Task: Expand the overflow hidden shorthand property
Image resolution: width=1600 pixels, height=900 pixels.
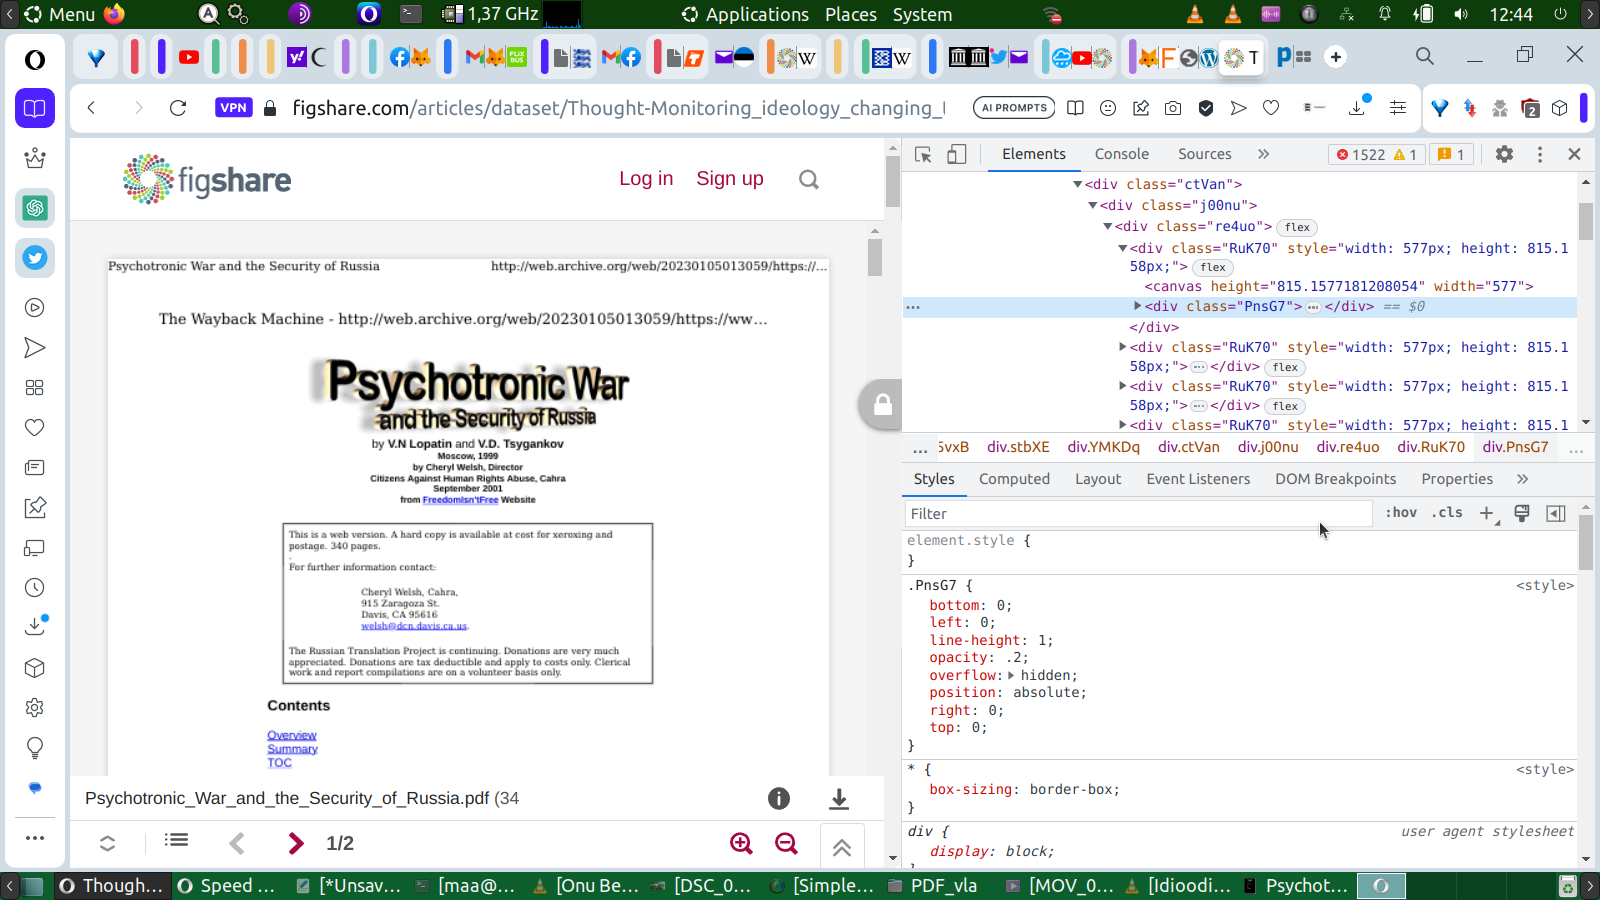Action: tap(1010, 675)
